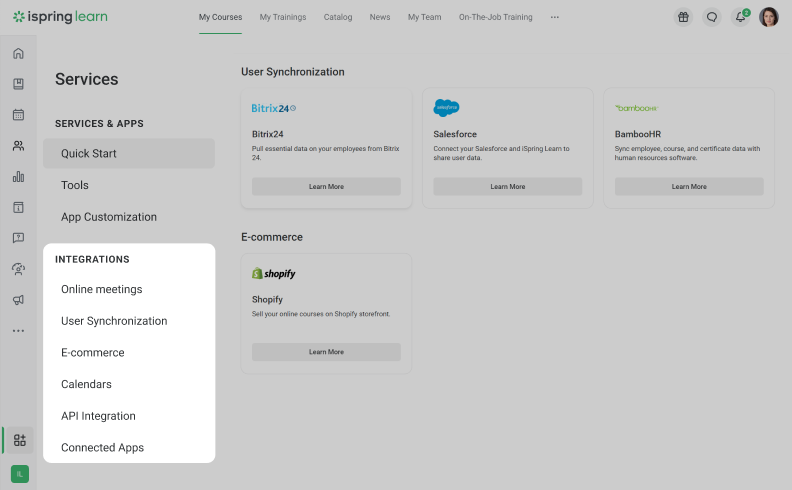Click the Bitrix24 card title

pyautogui.click(x=268, y=134)
